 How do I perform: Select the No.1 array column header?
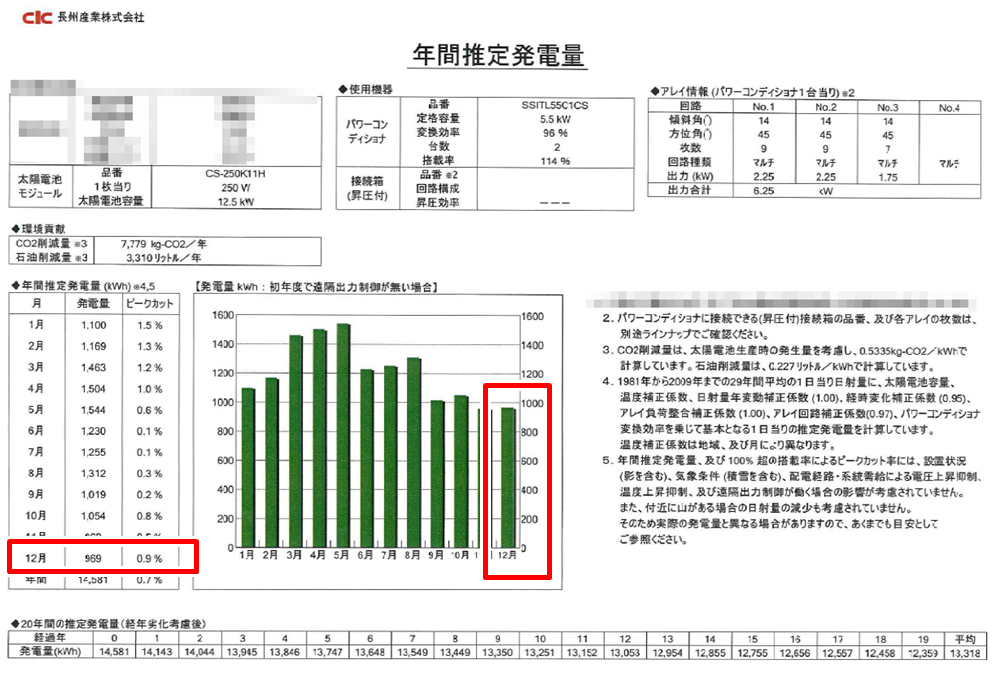point(763,107)
